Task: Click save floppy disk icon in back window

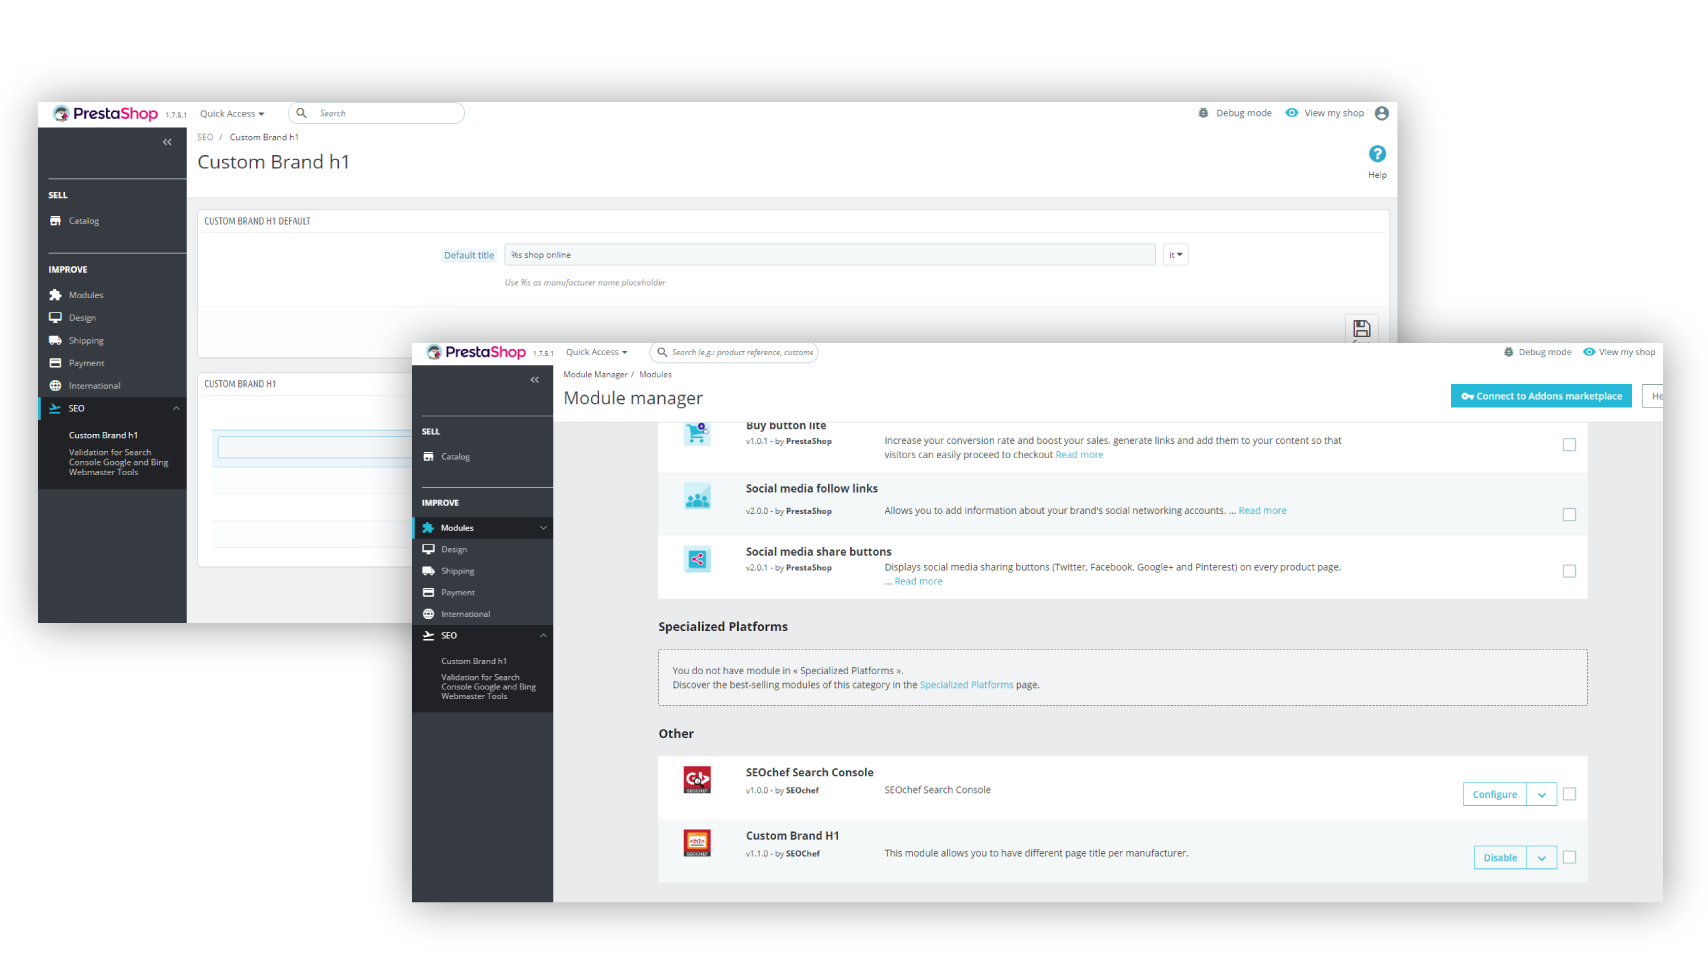Action: tap(1361, 328)
